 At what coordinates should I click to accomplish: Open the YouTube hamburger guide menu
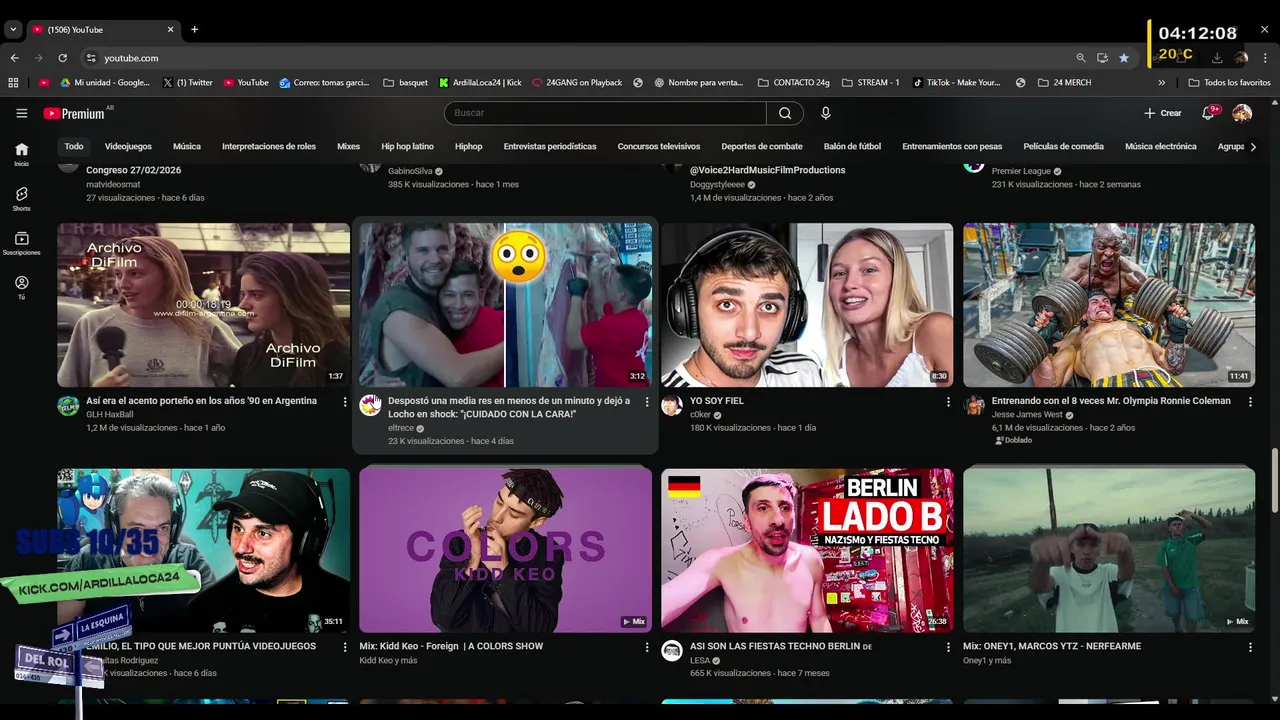(x=21, y=113)
